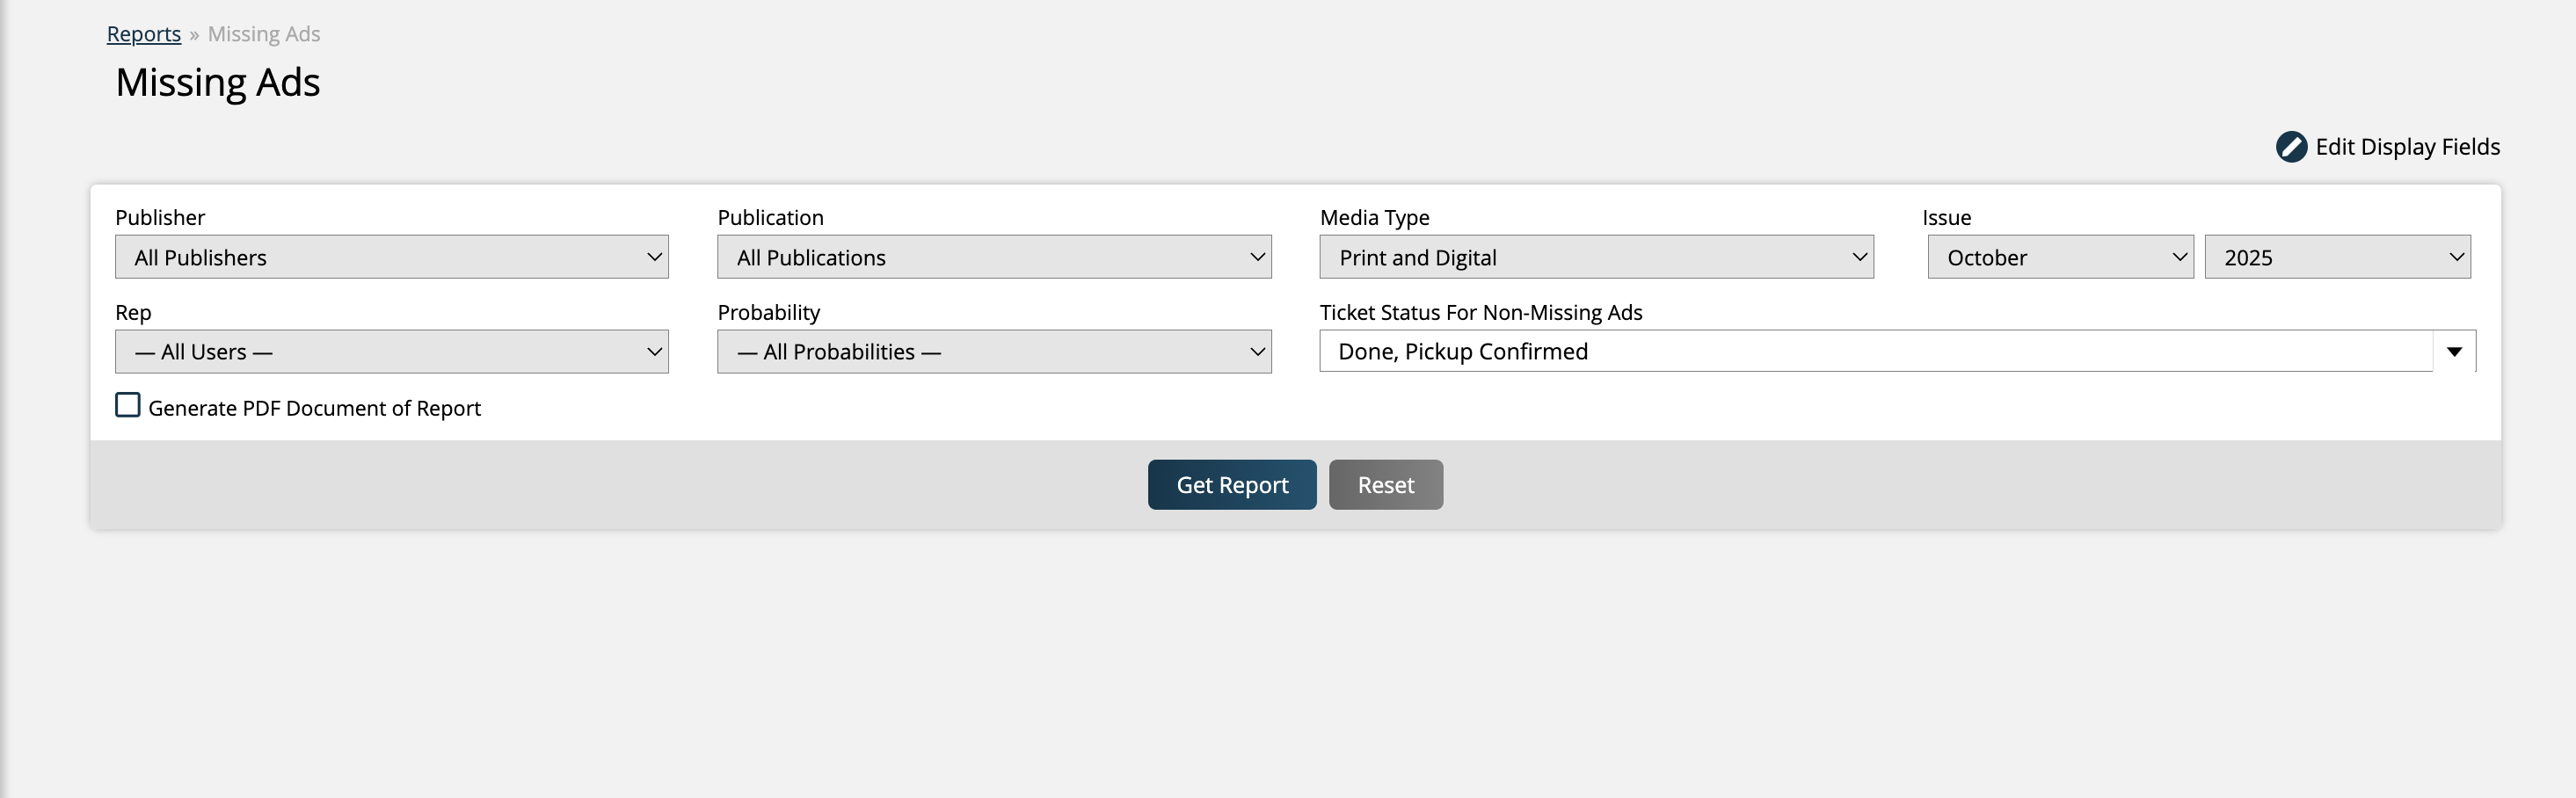
Task: Select the Issue month dropdown showing October
Action: (2059, 257)
